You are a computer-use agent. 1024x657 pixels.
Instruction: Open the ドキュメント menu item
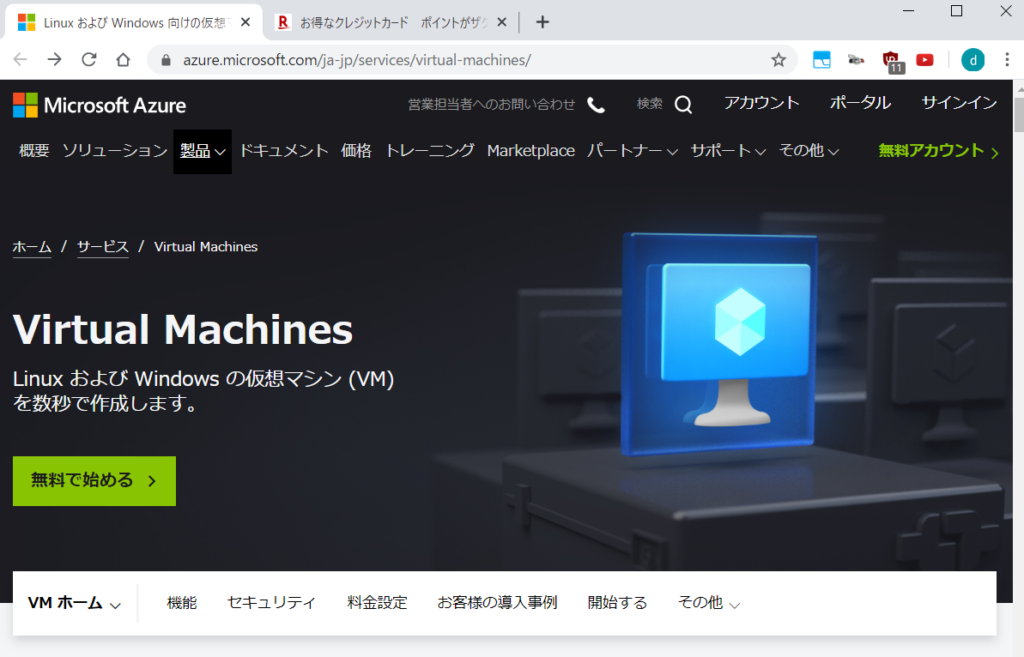283,151
